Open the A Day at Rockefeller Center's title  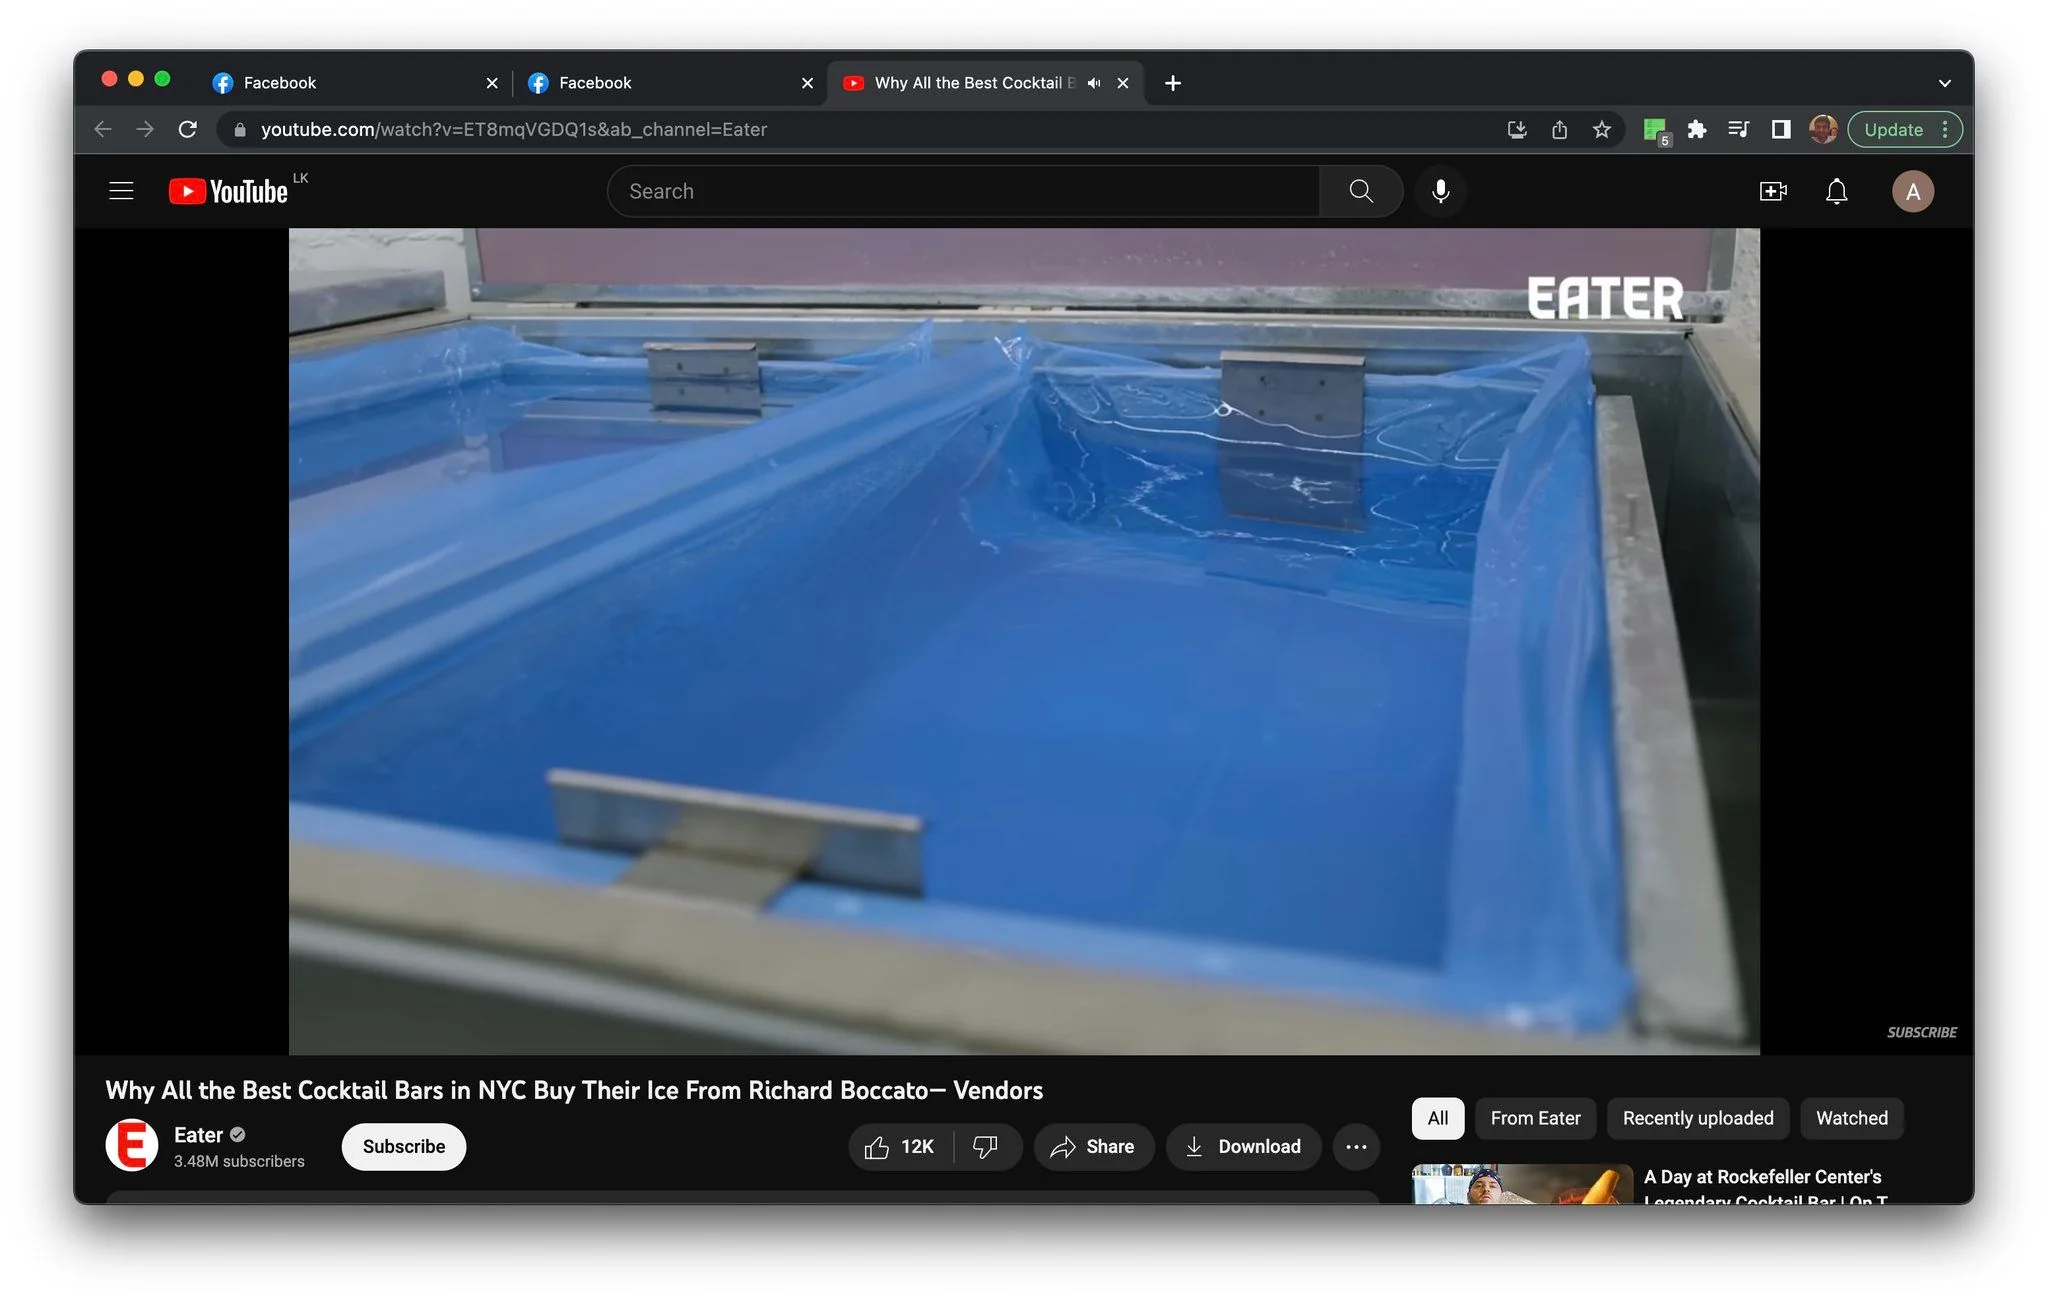pyautogui.click(x=1766, y=1188)
